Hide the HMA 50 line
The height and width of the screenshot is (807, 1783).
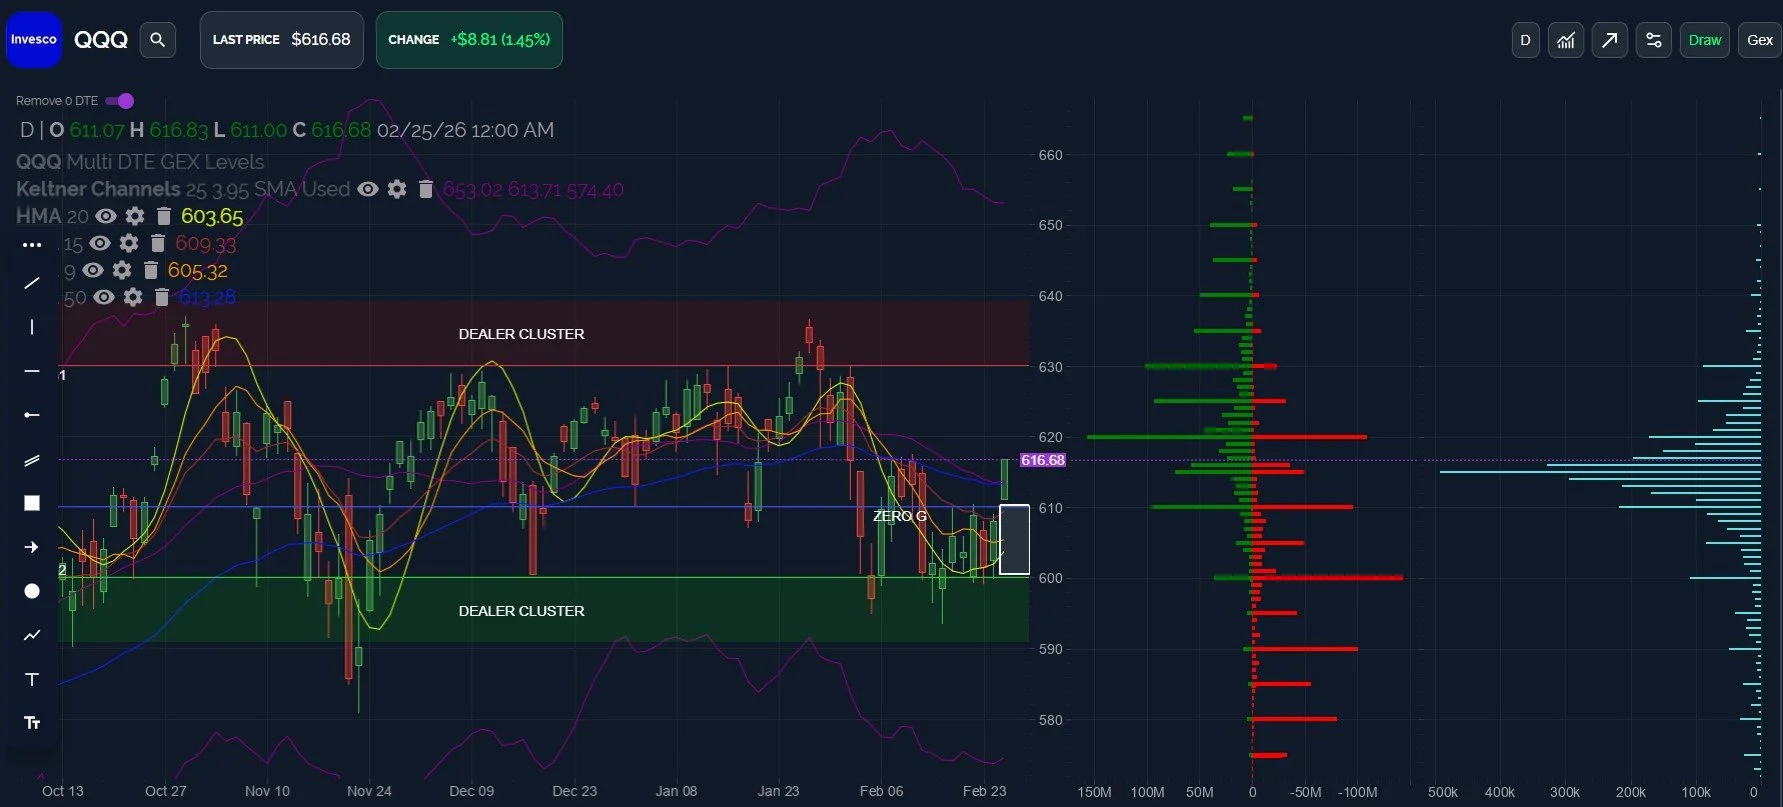104,297
